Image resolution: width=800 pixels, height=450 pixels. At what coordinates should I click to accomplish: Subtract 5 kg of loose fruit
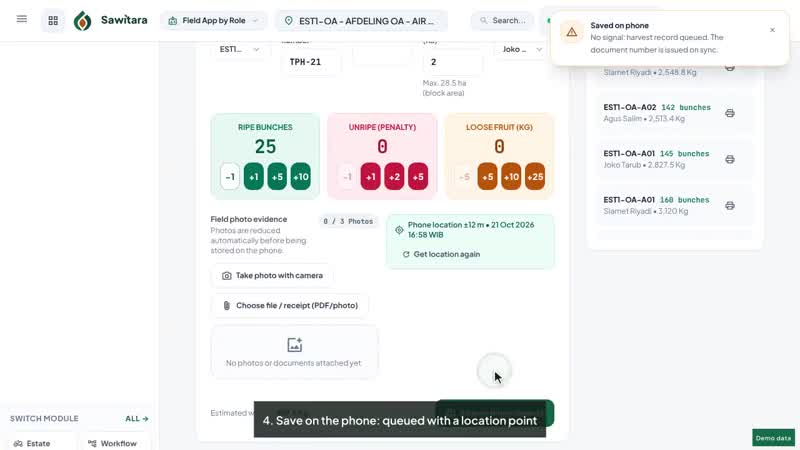pyautogui.click(x=464, y=177)
